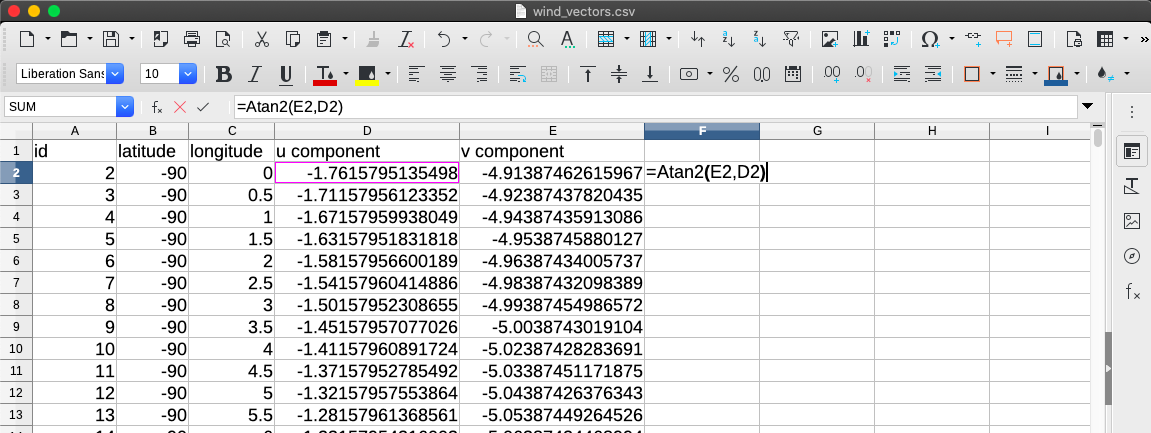Image resolution: width=1151 pixels, height=433 pixels.
Task: Click in the formula input line
Action: click(x=650, y=106)
